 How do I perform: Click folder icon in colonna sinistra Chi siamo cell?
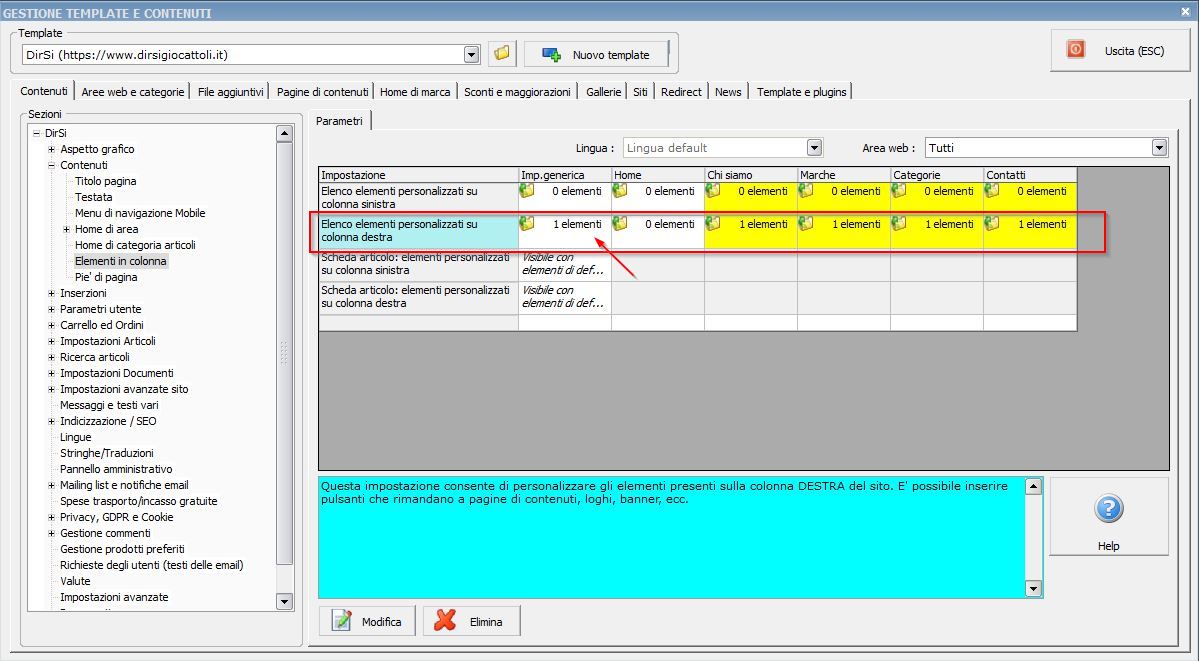pyautogui.click(x=713, y=191)
